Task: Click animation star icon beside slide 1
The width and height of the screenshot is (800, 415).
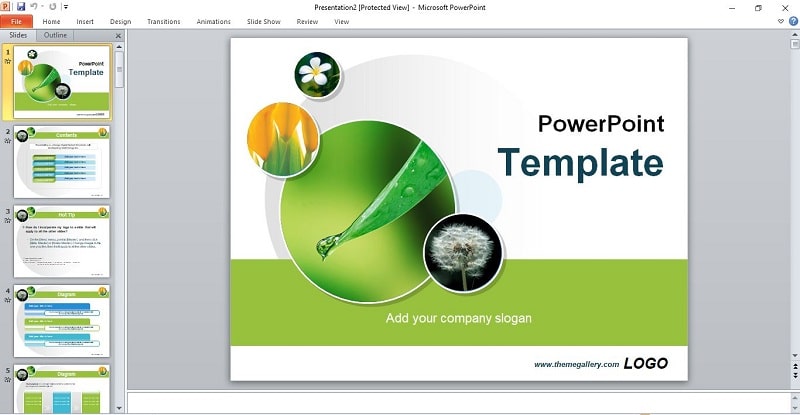Action: [x=8, y=61]
